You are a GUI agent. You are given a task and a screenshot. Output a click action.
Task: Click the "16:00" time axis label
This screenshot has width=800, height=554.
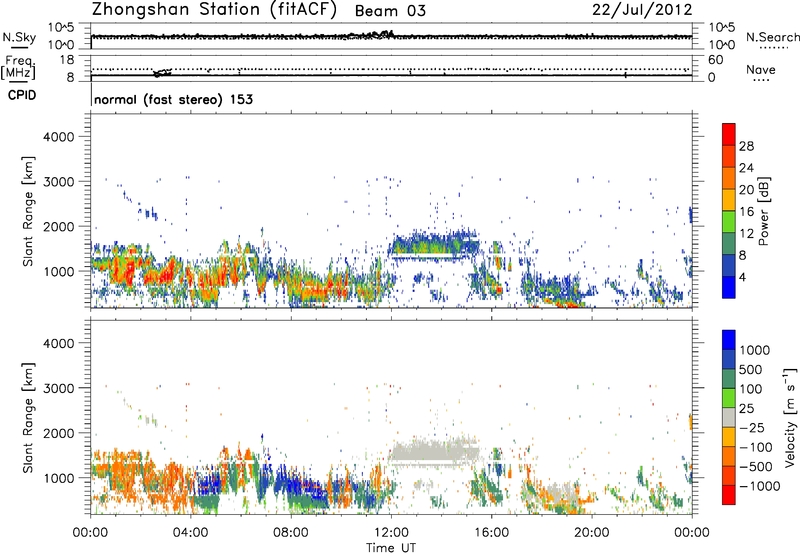pos(491,533)
